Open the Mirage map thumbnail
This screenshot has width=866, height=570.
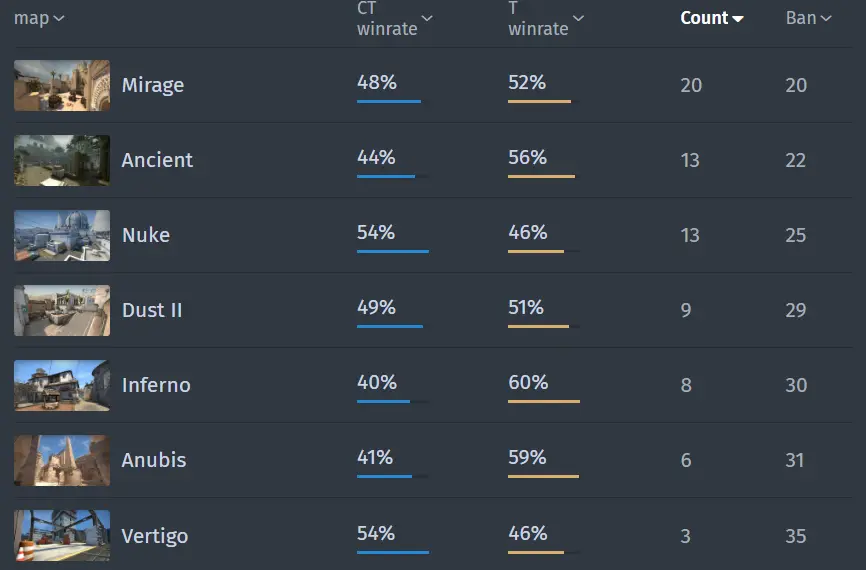click(62, 86)
